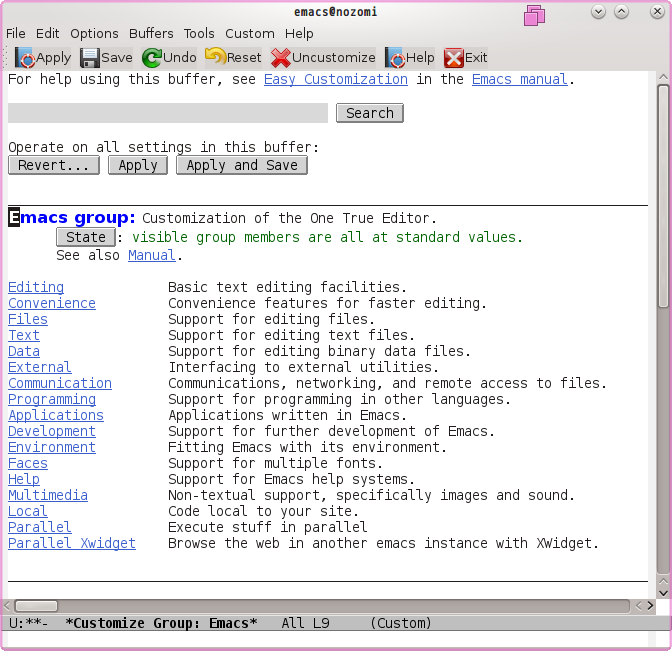Screen dimensions: 672x651
Task: Click the Reset toolbar icon
Action: (x=216, y=57)
